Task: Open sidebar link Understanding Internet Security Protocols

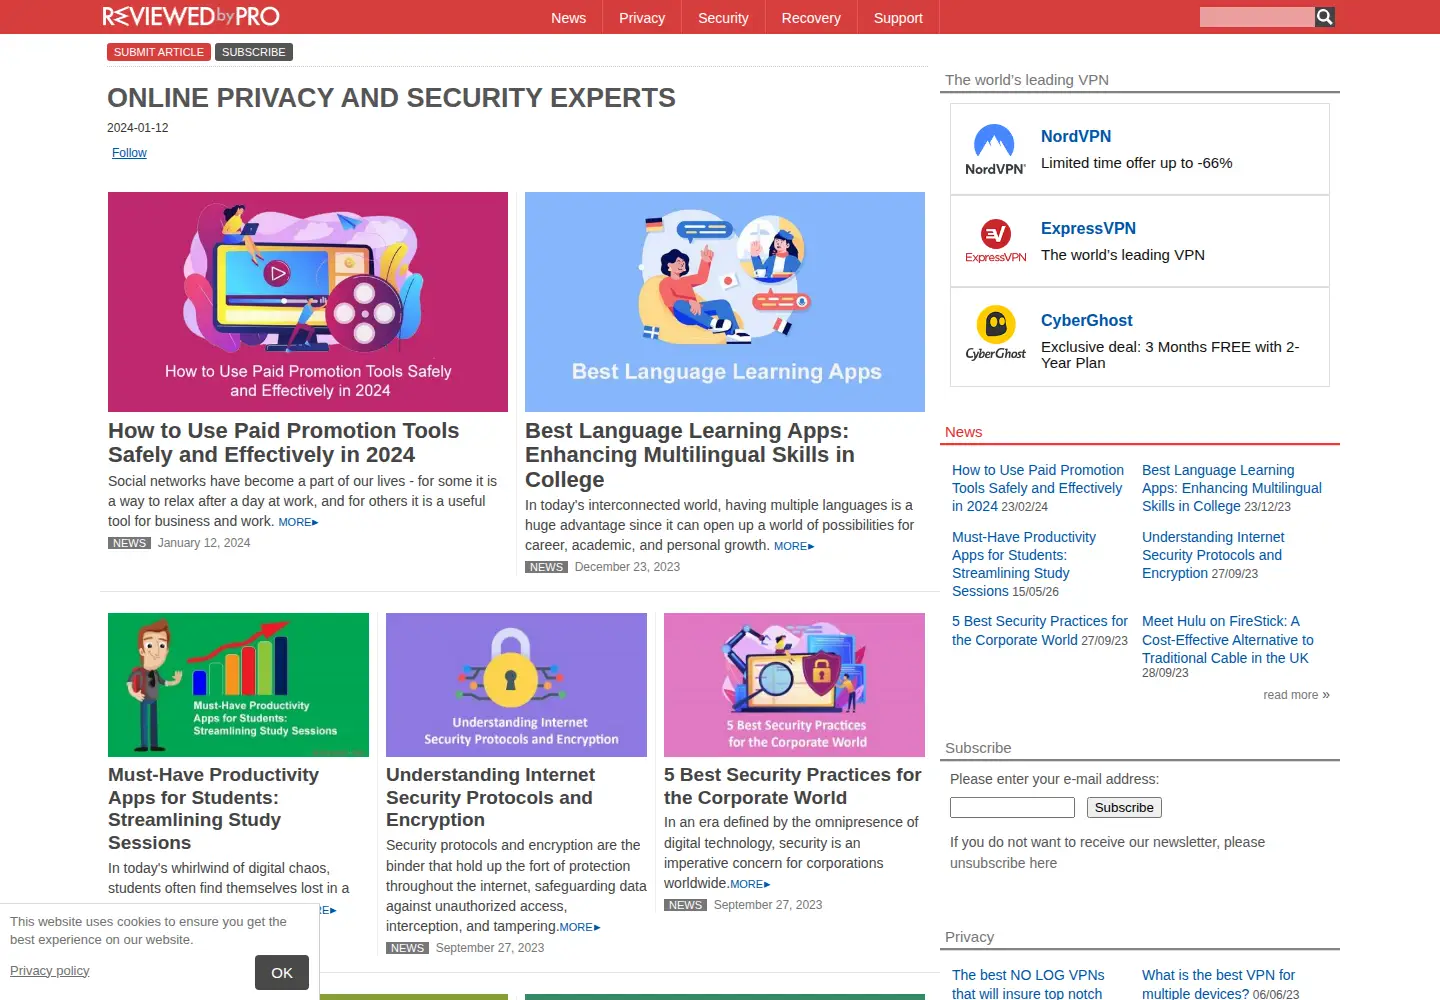Action: pyautogui.click(x=1213, y=555)
